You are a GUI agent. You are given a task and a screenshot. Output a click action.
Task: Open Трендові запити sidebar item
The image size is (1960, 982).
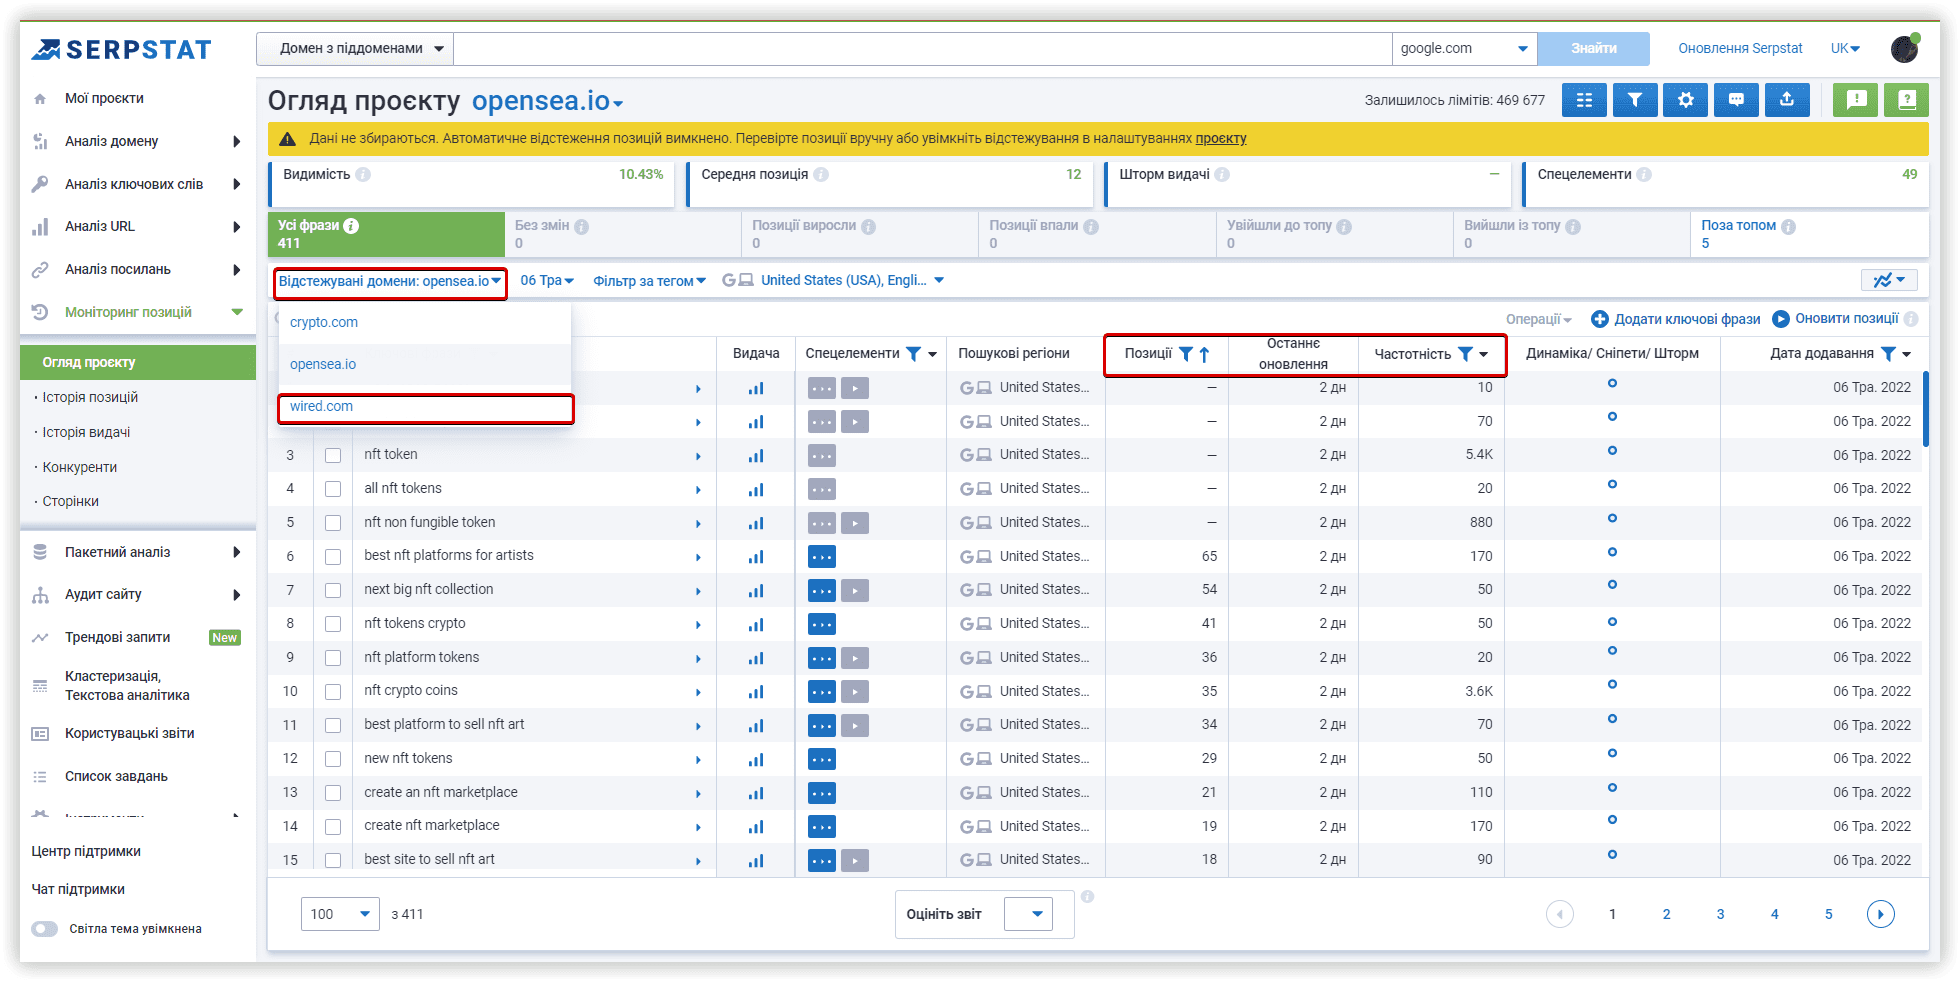click(117, 637)
